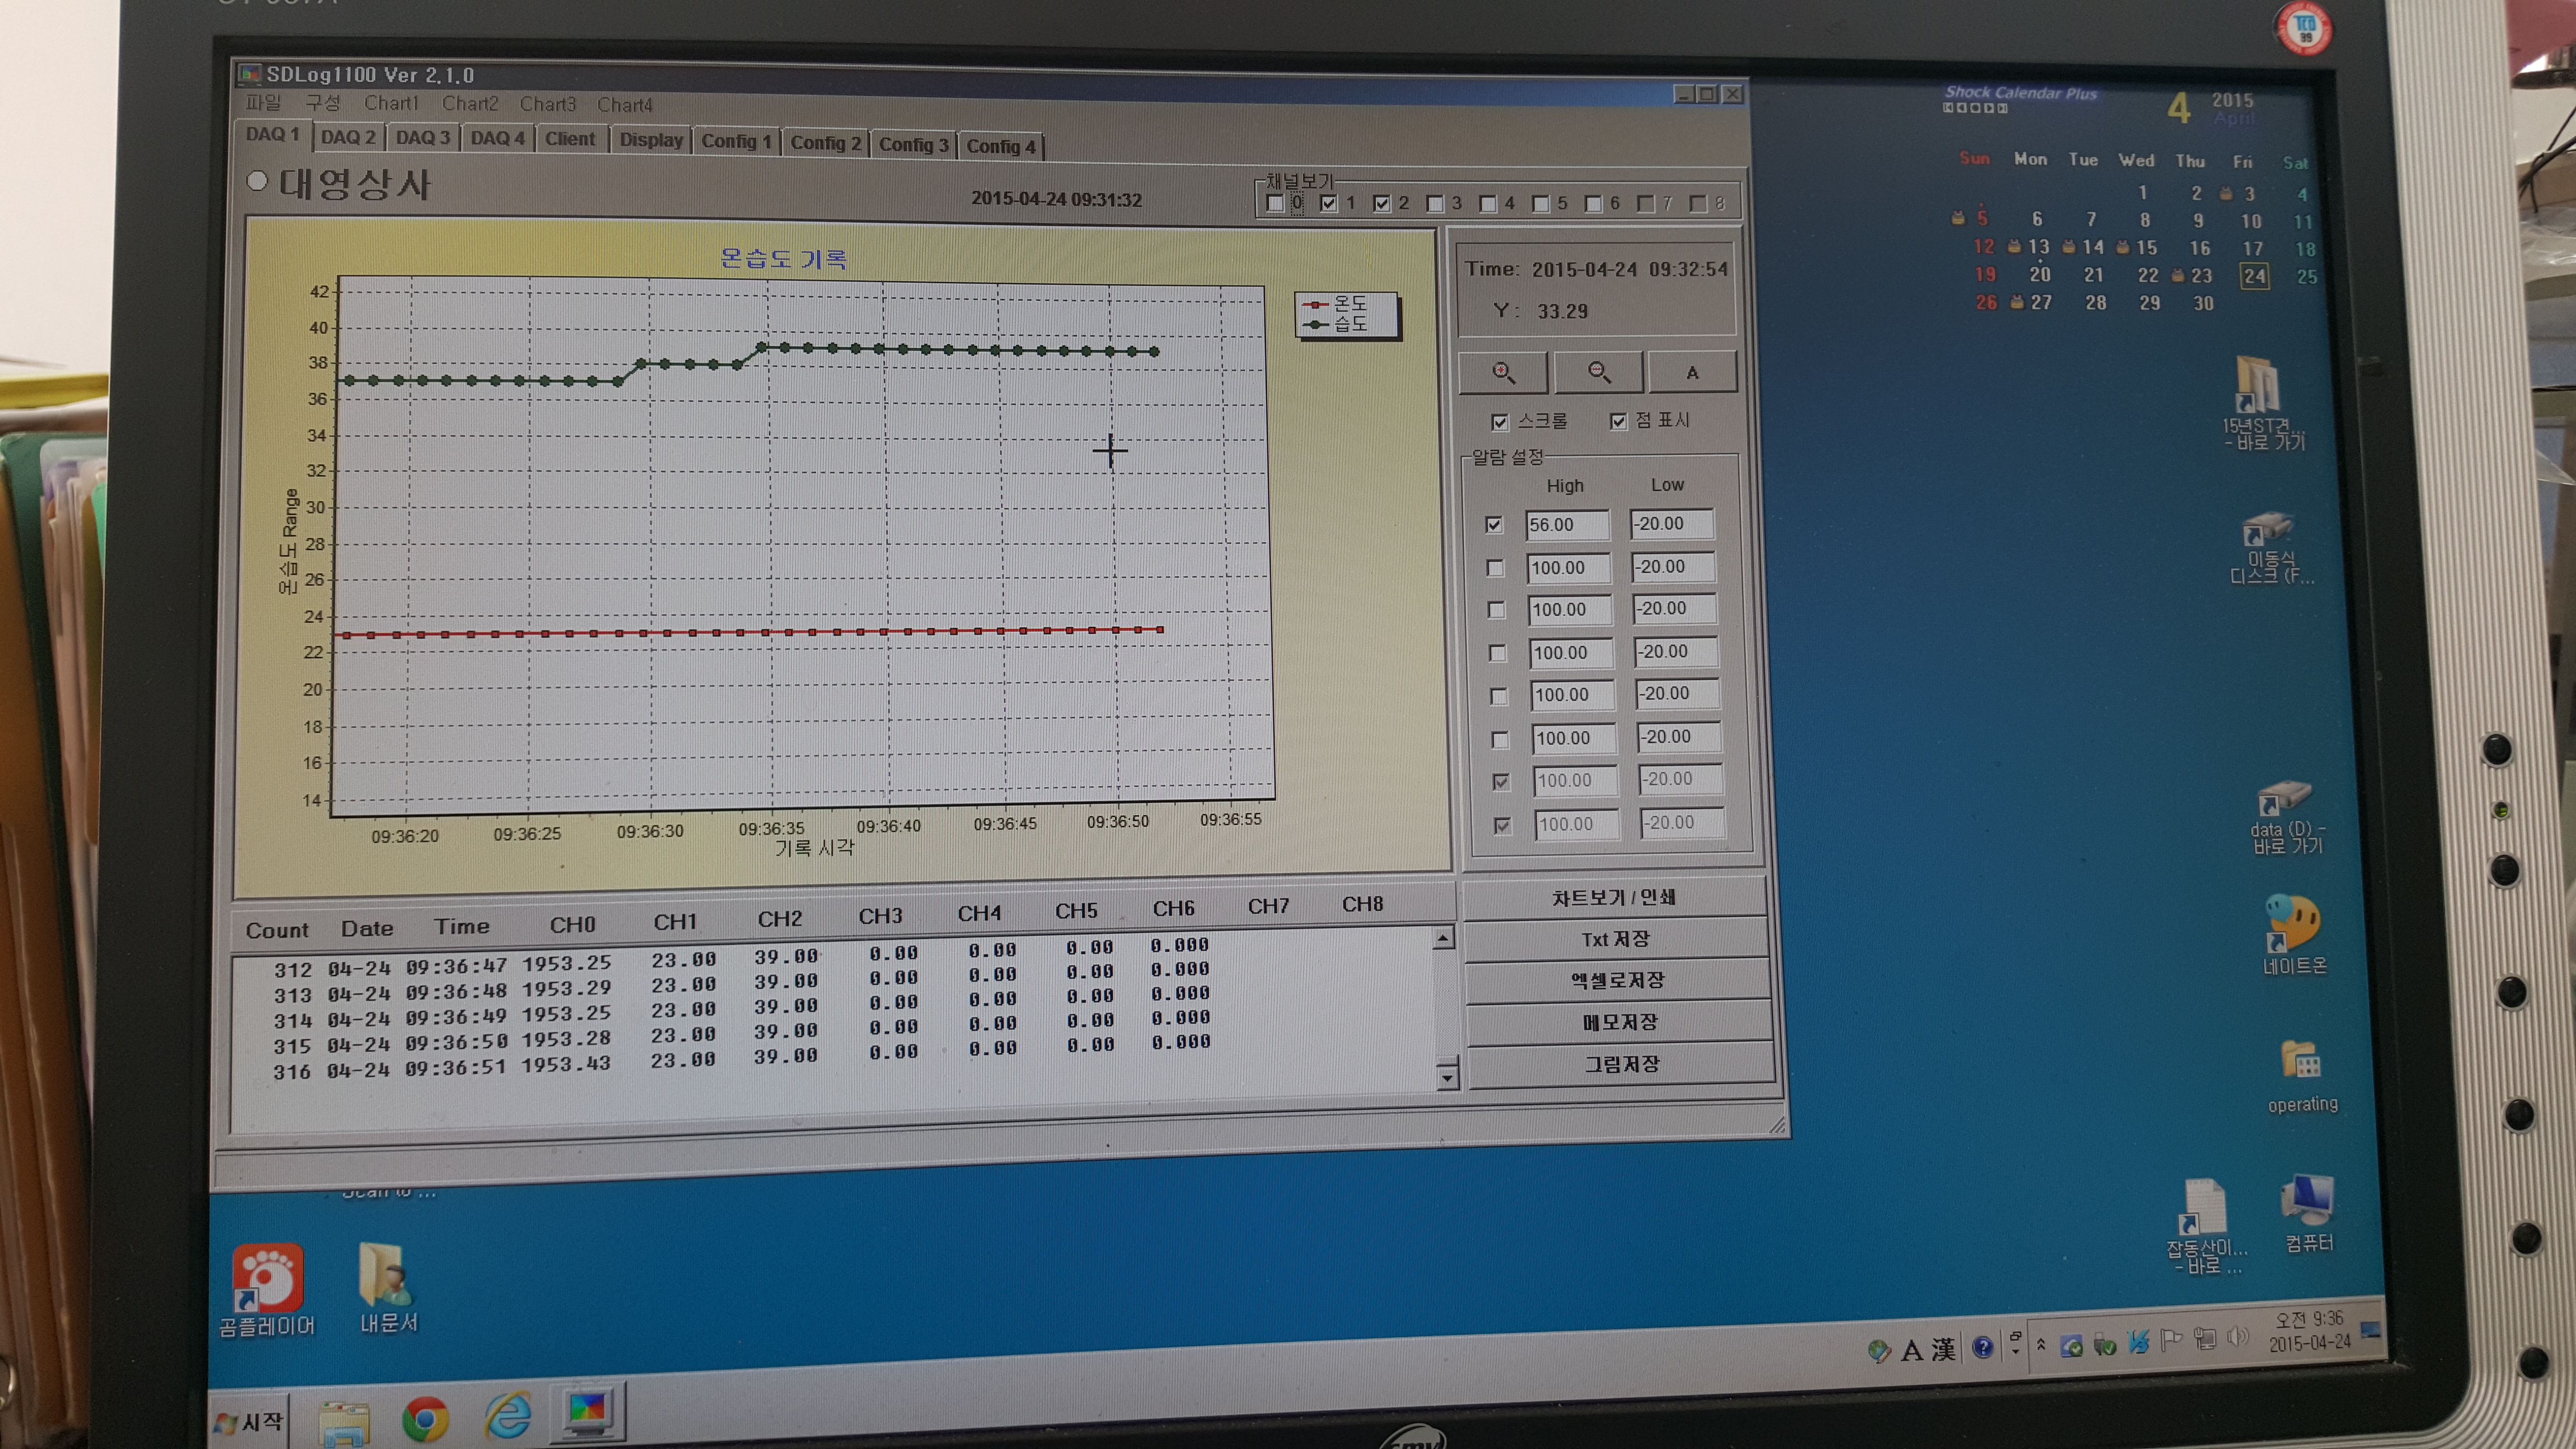Click the 'A' auto-scale button
This screenshot has width=2576, height=1449.
(x=1692, y=373)
